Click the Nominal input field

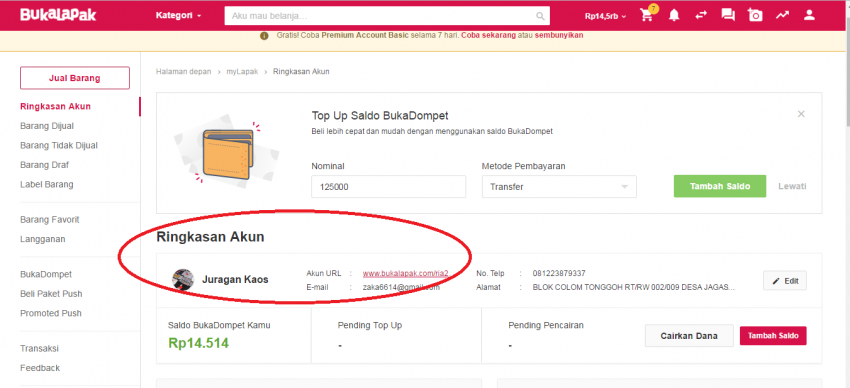[389, 186]
